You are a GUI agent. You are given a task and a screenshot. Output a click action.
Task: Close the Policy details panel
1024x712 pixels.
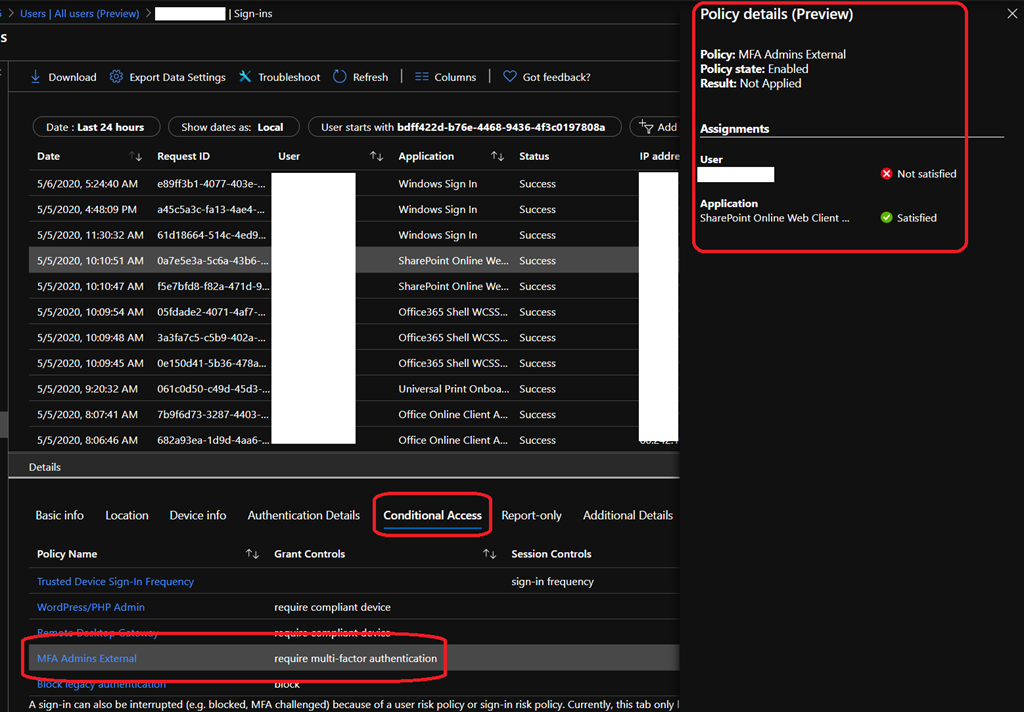click(1012, 14)
